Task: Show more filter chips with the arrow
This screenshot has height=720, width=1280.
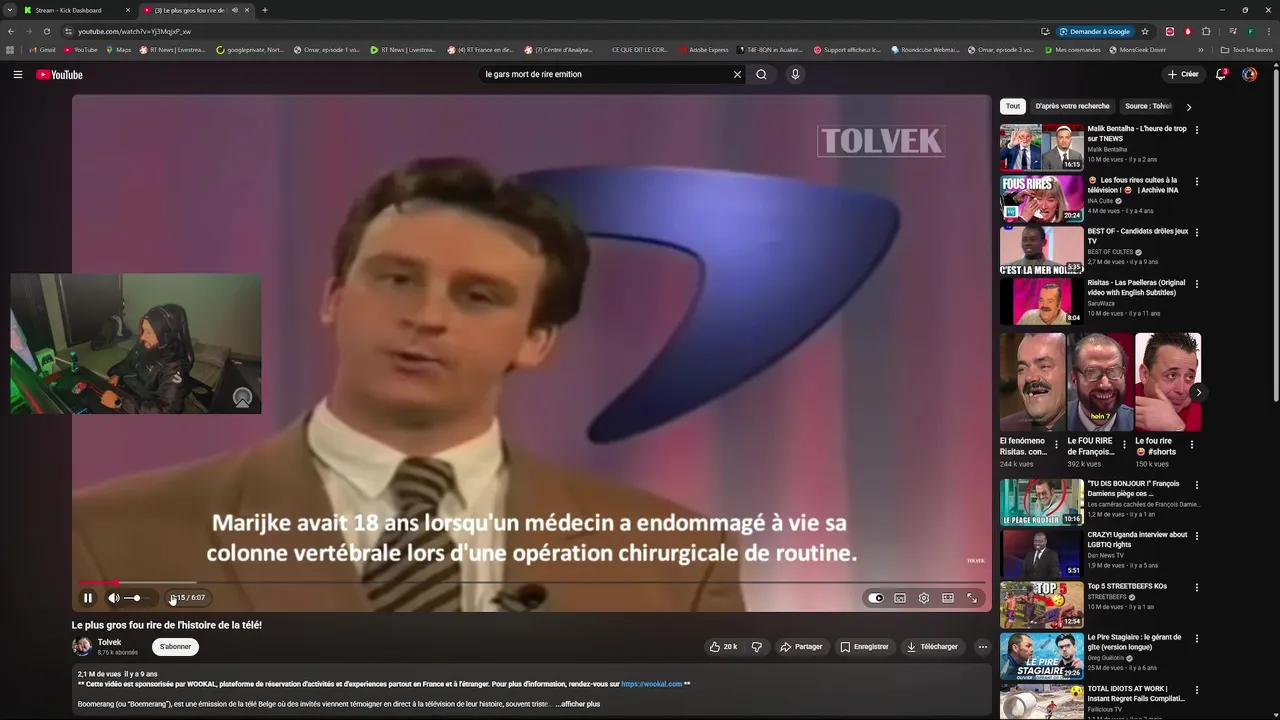Action: coord(1188,107)
